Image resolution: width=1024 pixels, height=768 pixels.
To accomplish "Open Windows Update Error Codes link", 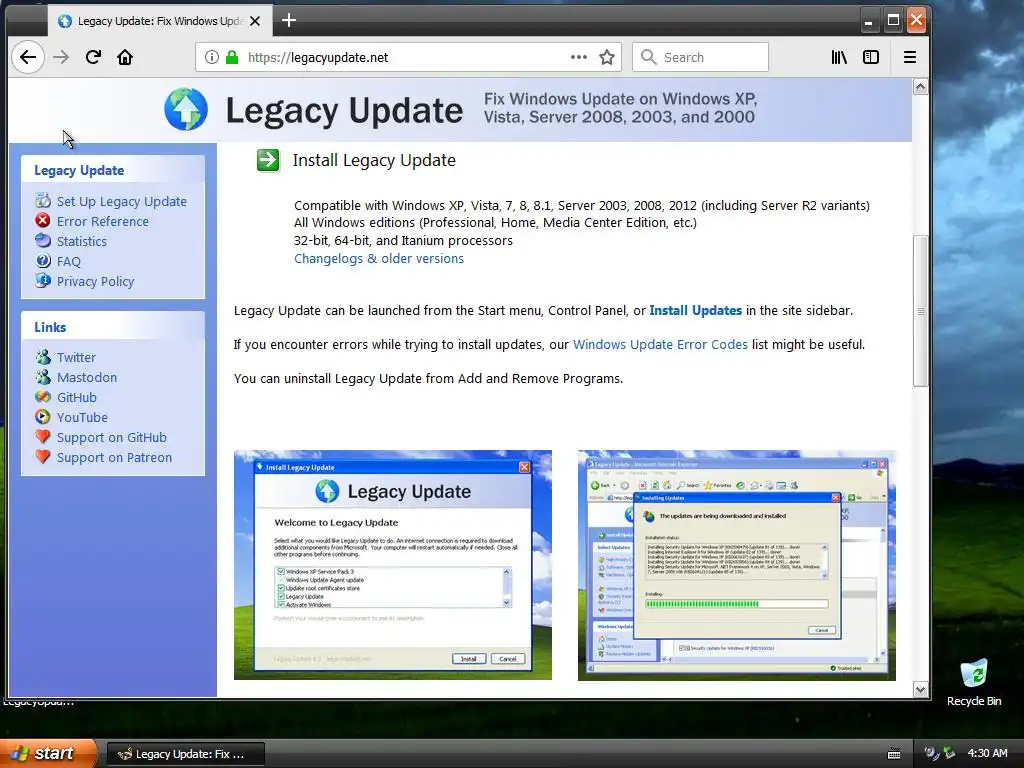I will click(x=660, y=344).
